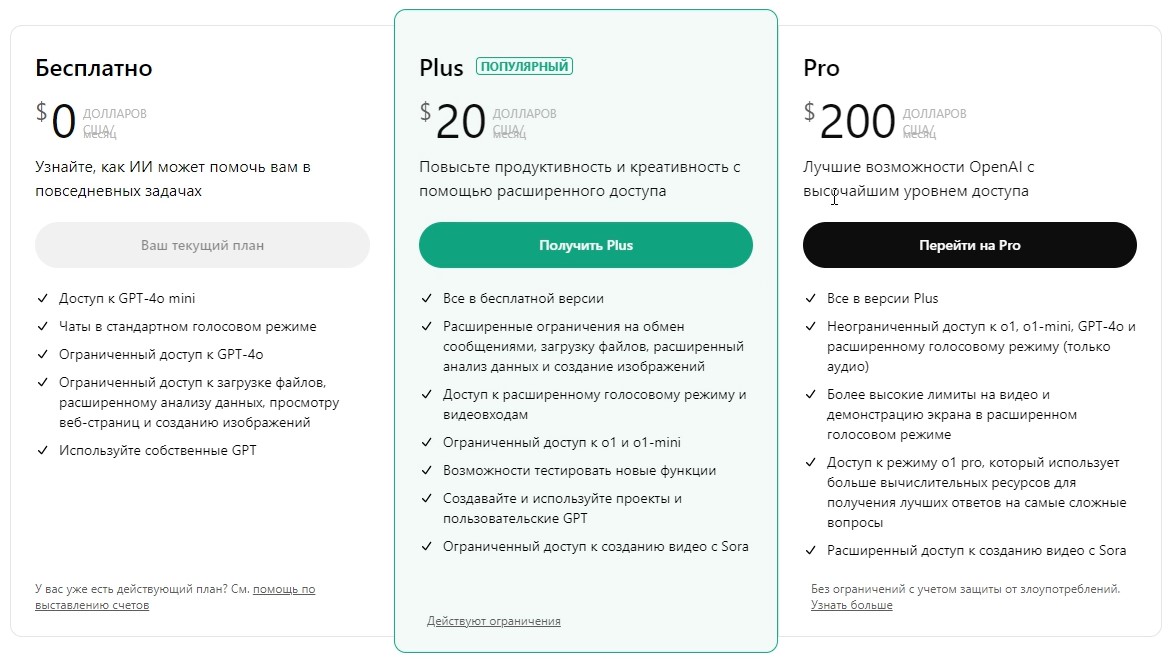Click checkmark by Чаты в стандартном голосовом режиме
This screenshot has width=1170, height=659.
click(x=42, y=326)
